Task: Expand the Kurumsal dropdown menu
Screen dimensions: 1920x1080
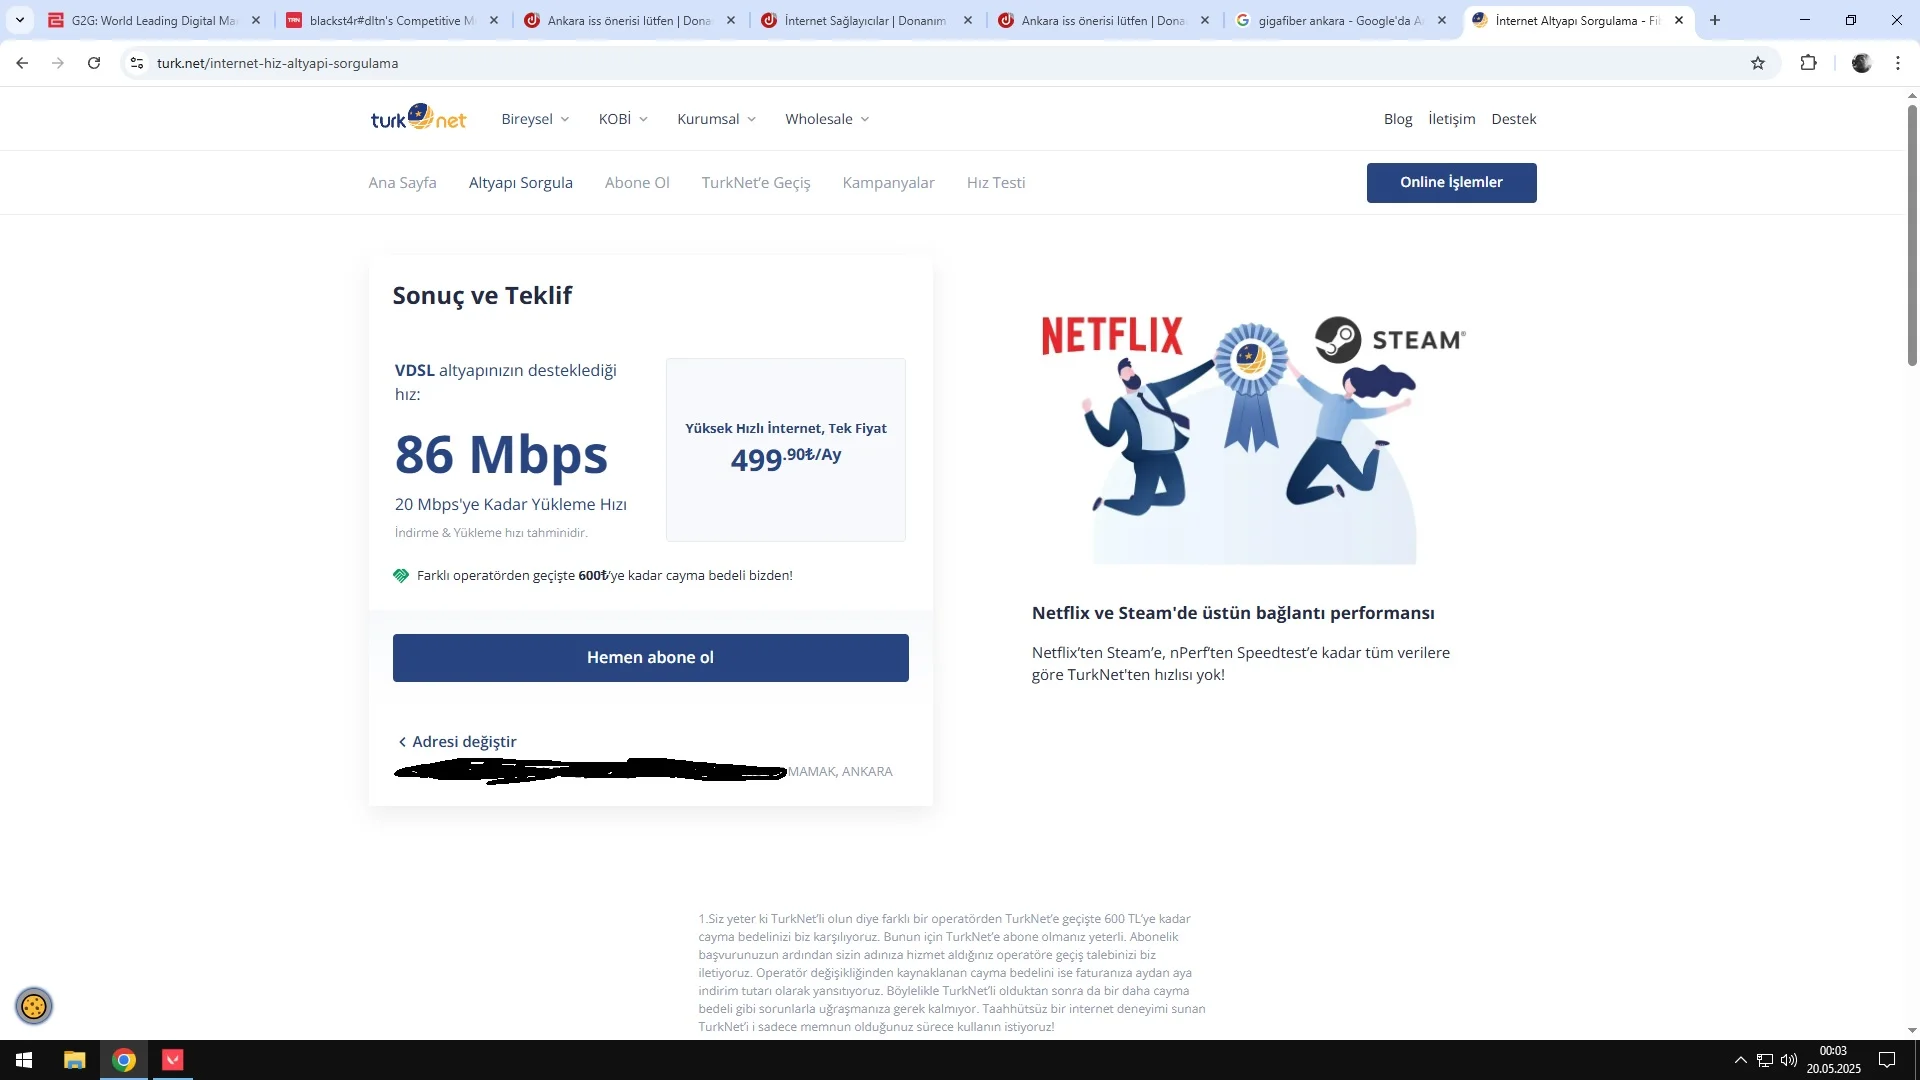Action: (716, 119)
